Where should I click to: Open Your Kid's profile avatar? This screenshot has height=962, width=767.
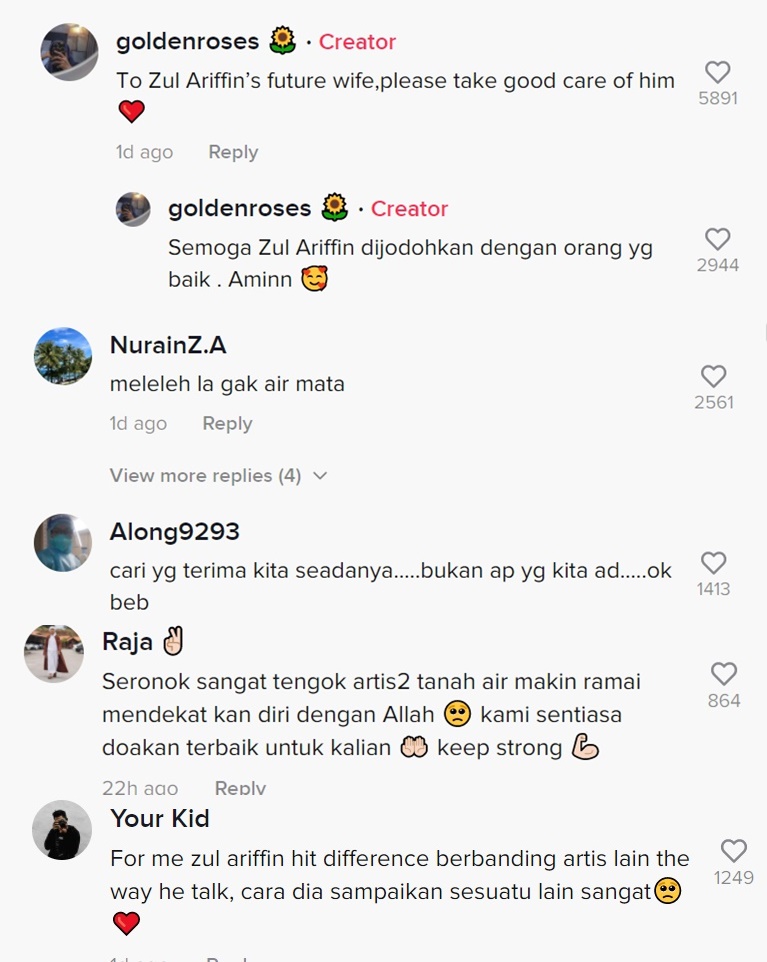tap(62, 830)
